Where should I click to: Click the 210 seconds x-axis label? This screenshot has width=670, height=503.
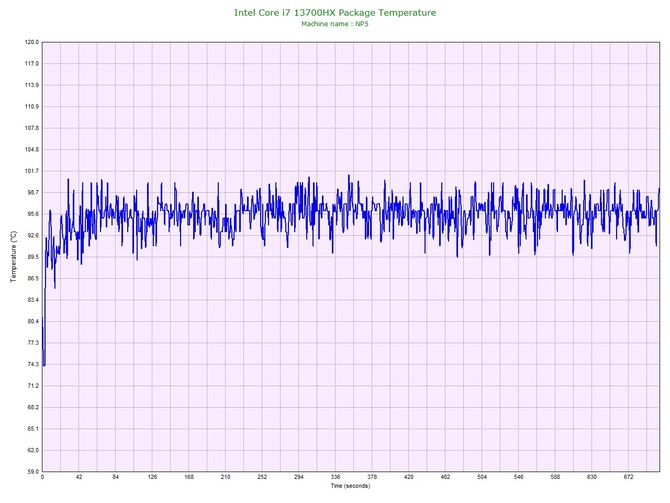(x=226, y=477)
